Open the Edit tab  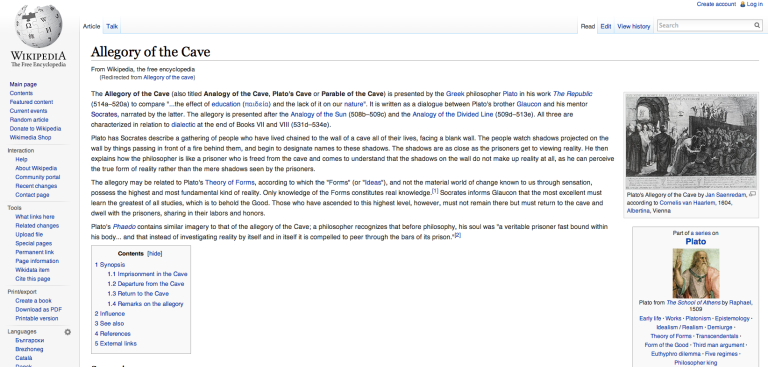tap(606, 26)
